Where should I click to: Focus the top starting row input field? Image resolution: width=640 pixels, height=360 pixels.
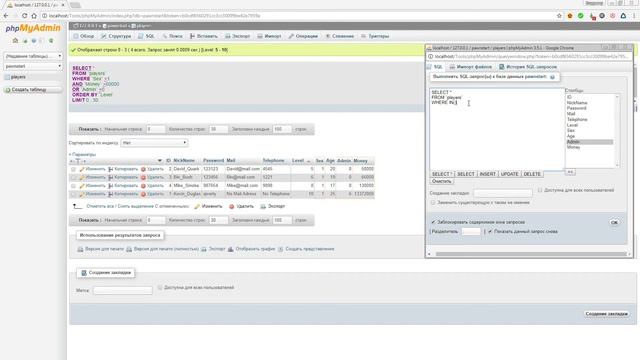(156, 129)
